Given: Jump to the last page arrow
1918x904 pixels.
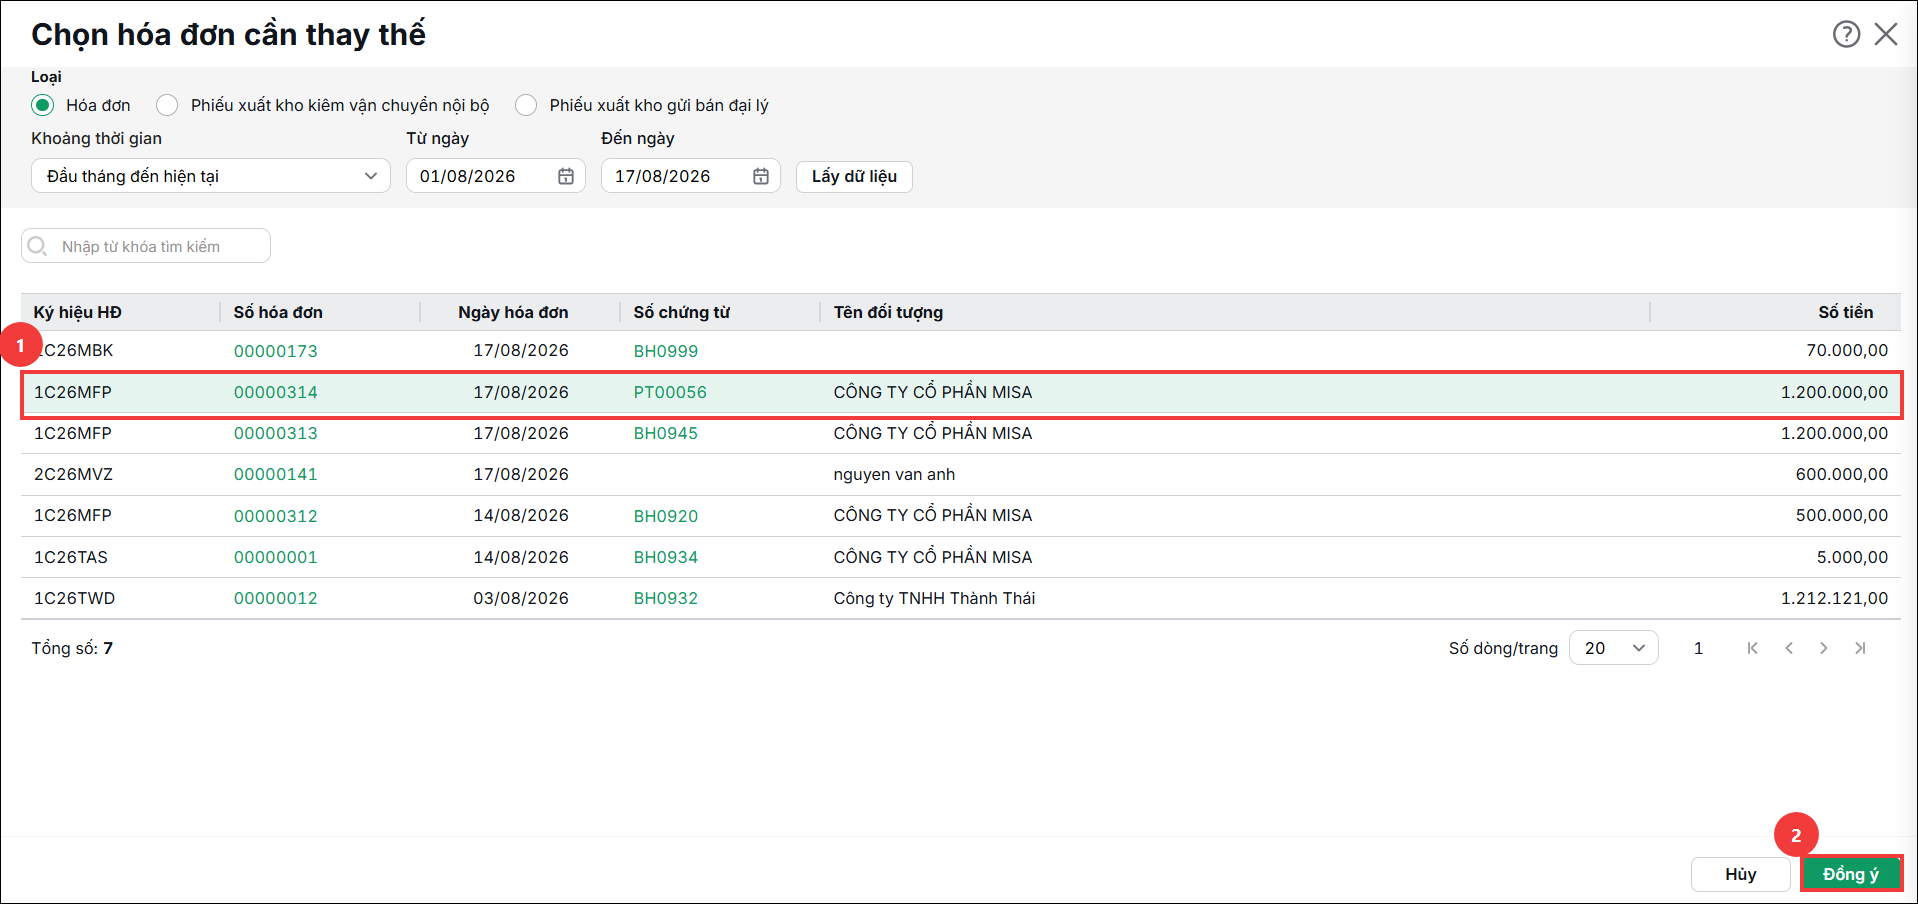Looking at the screenshot, I should pyautogui.click(x=1860, y=648).
